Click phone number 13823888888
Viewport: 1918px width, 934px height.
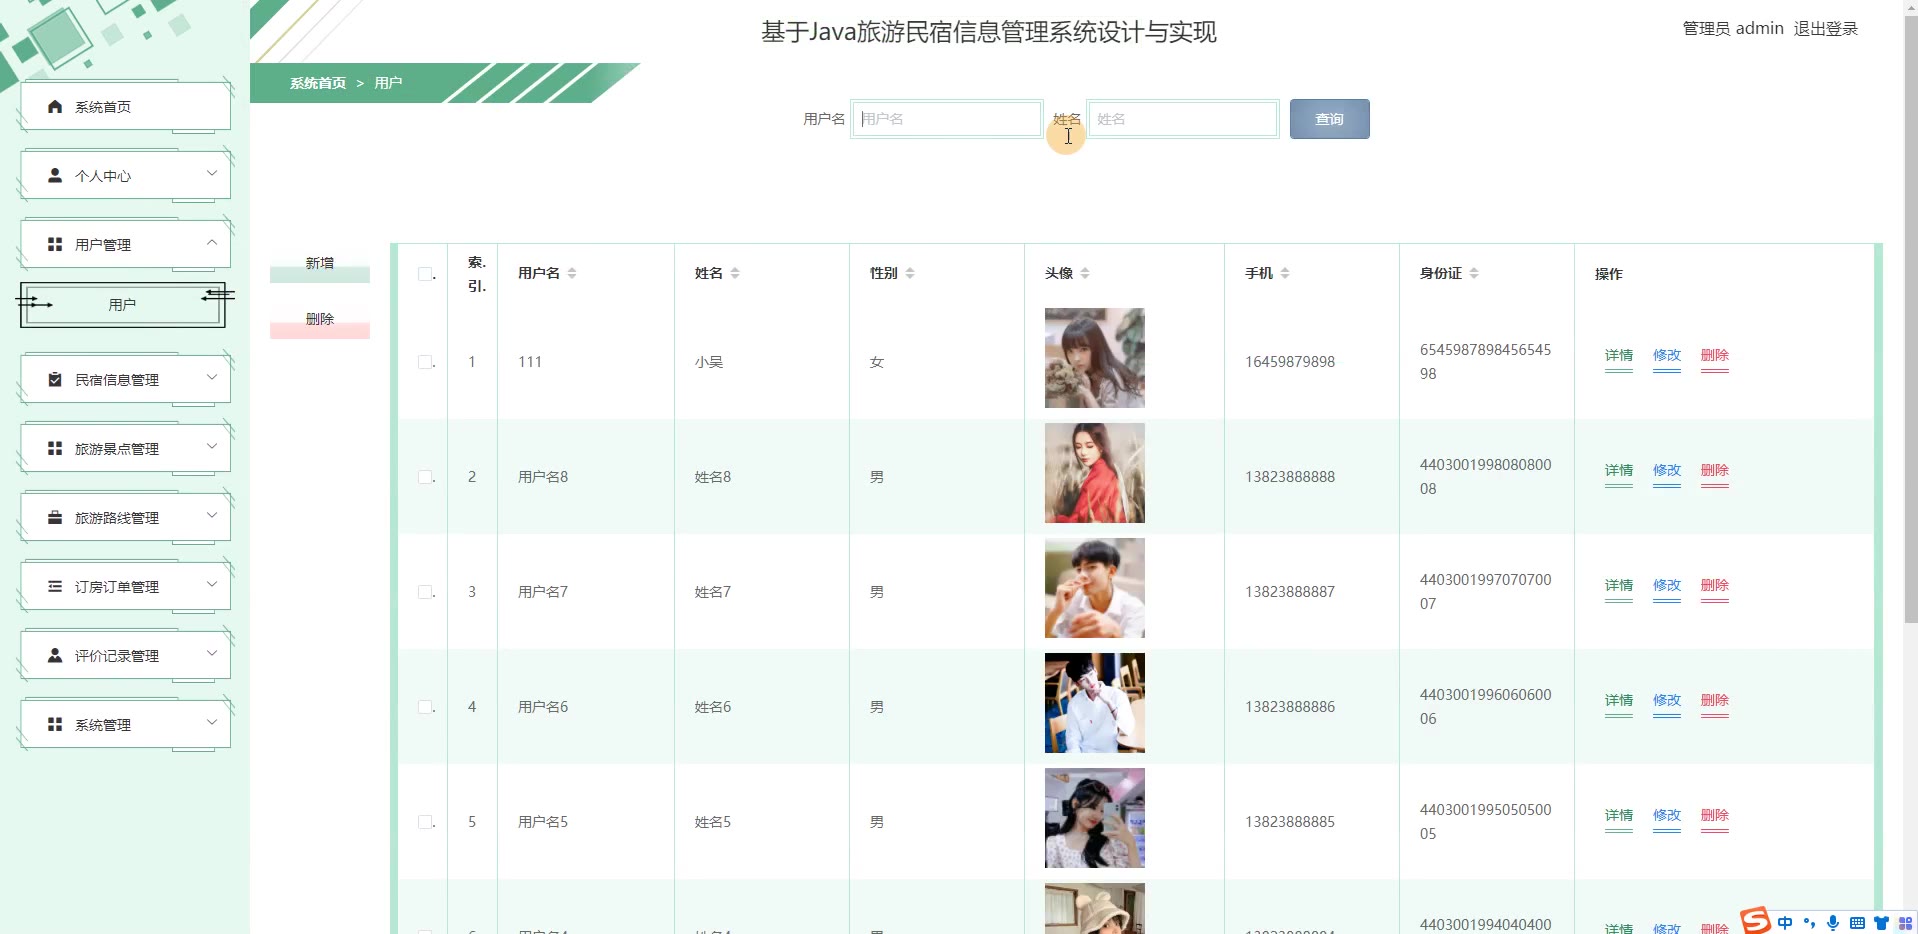(1290, 477)
